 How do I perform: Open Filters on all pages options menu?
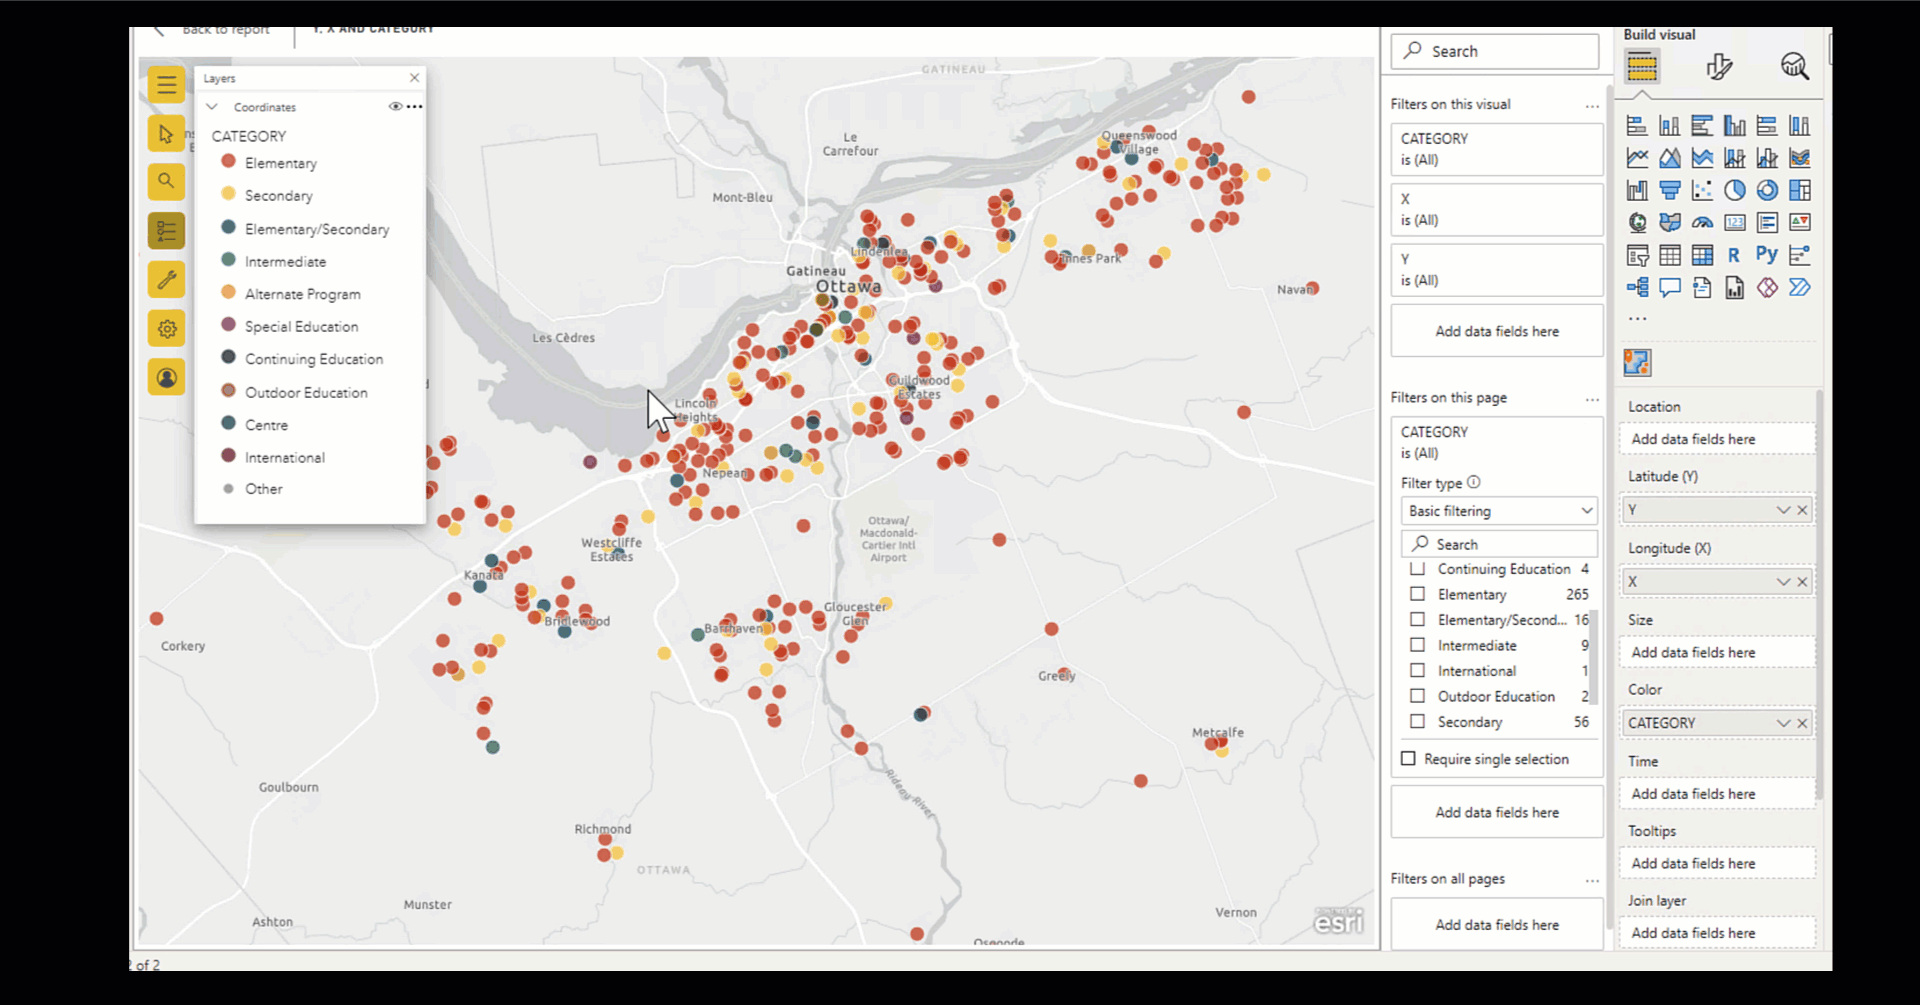[x=1592, y=880]
